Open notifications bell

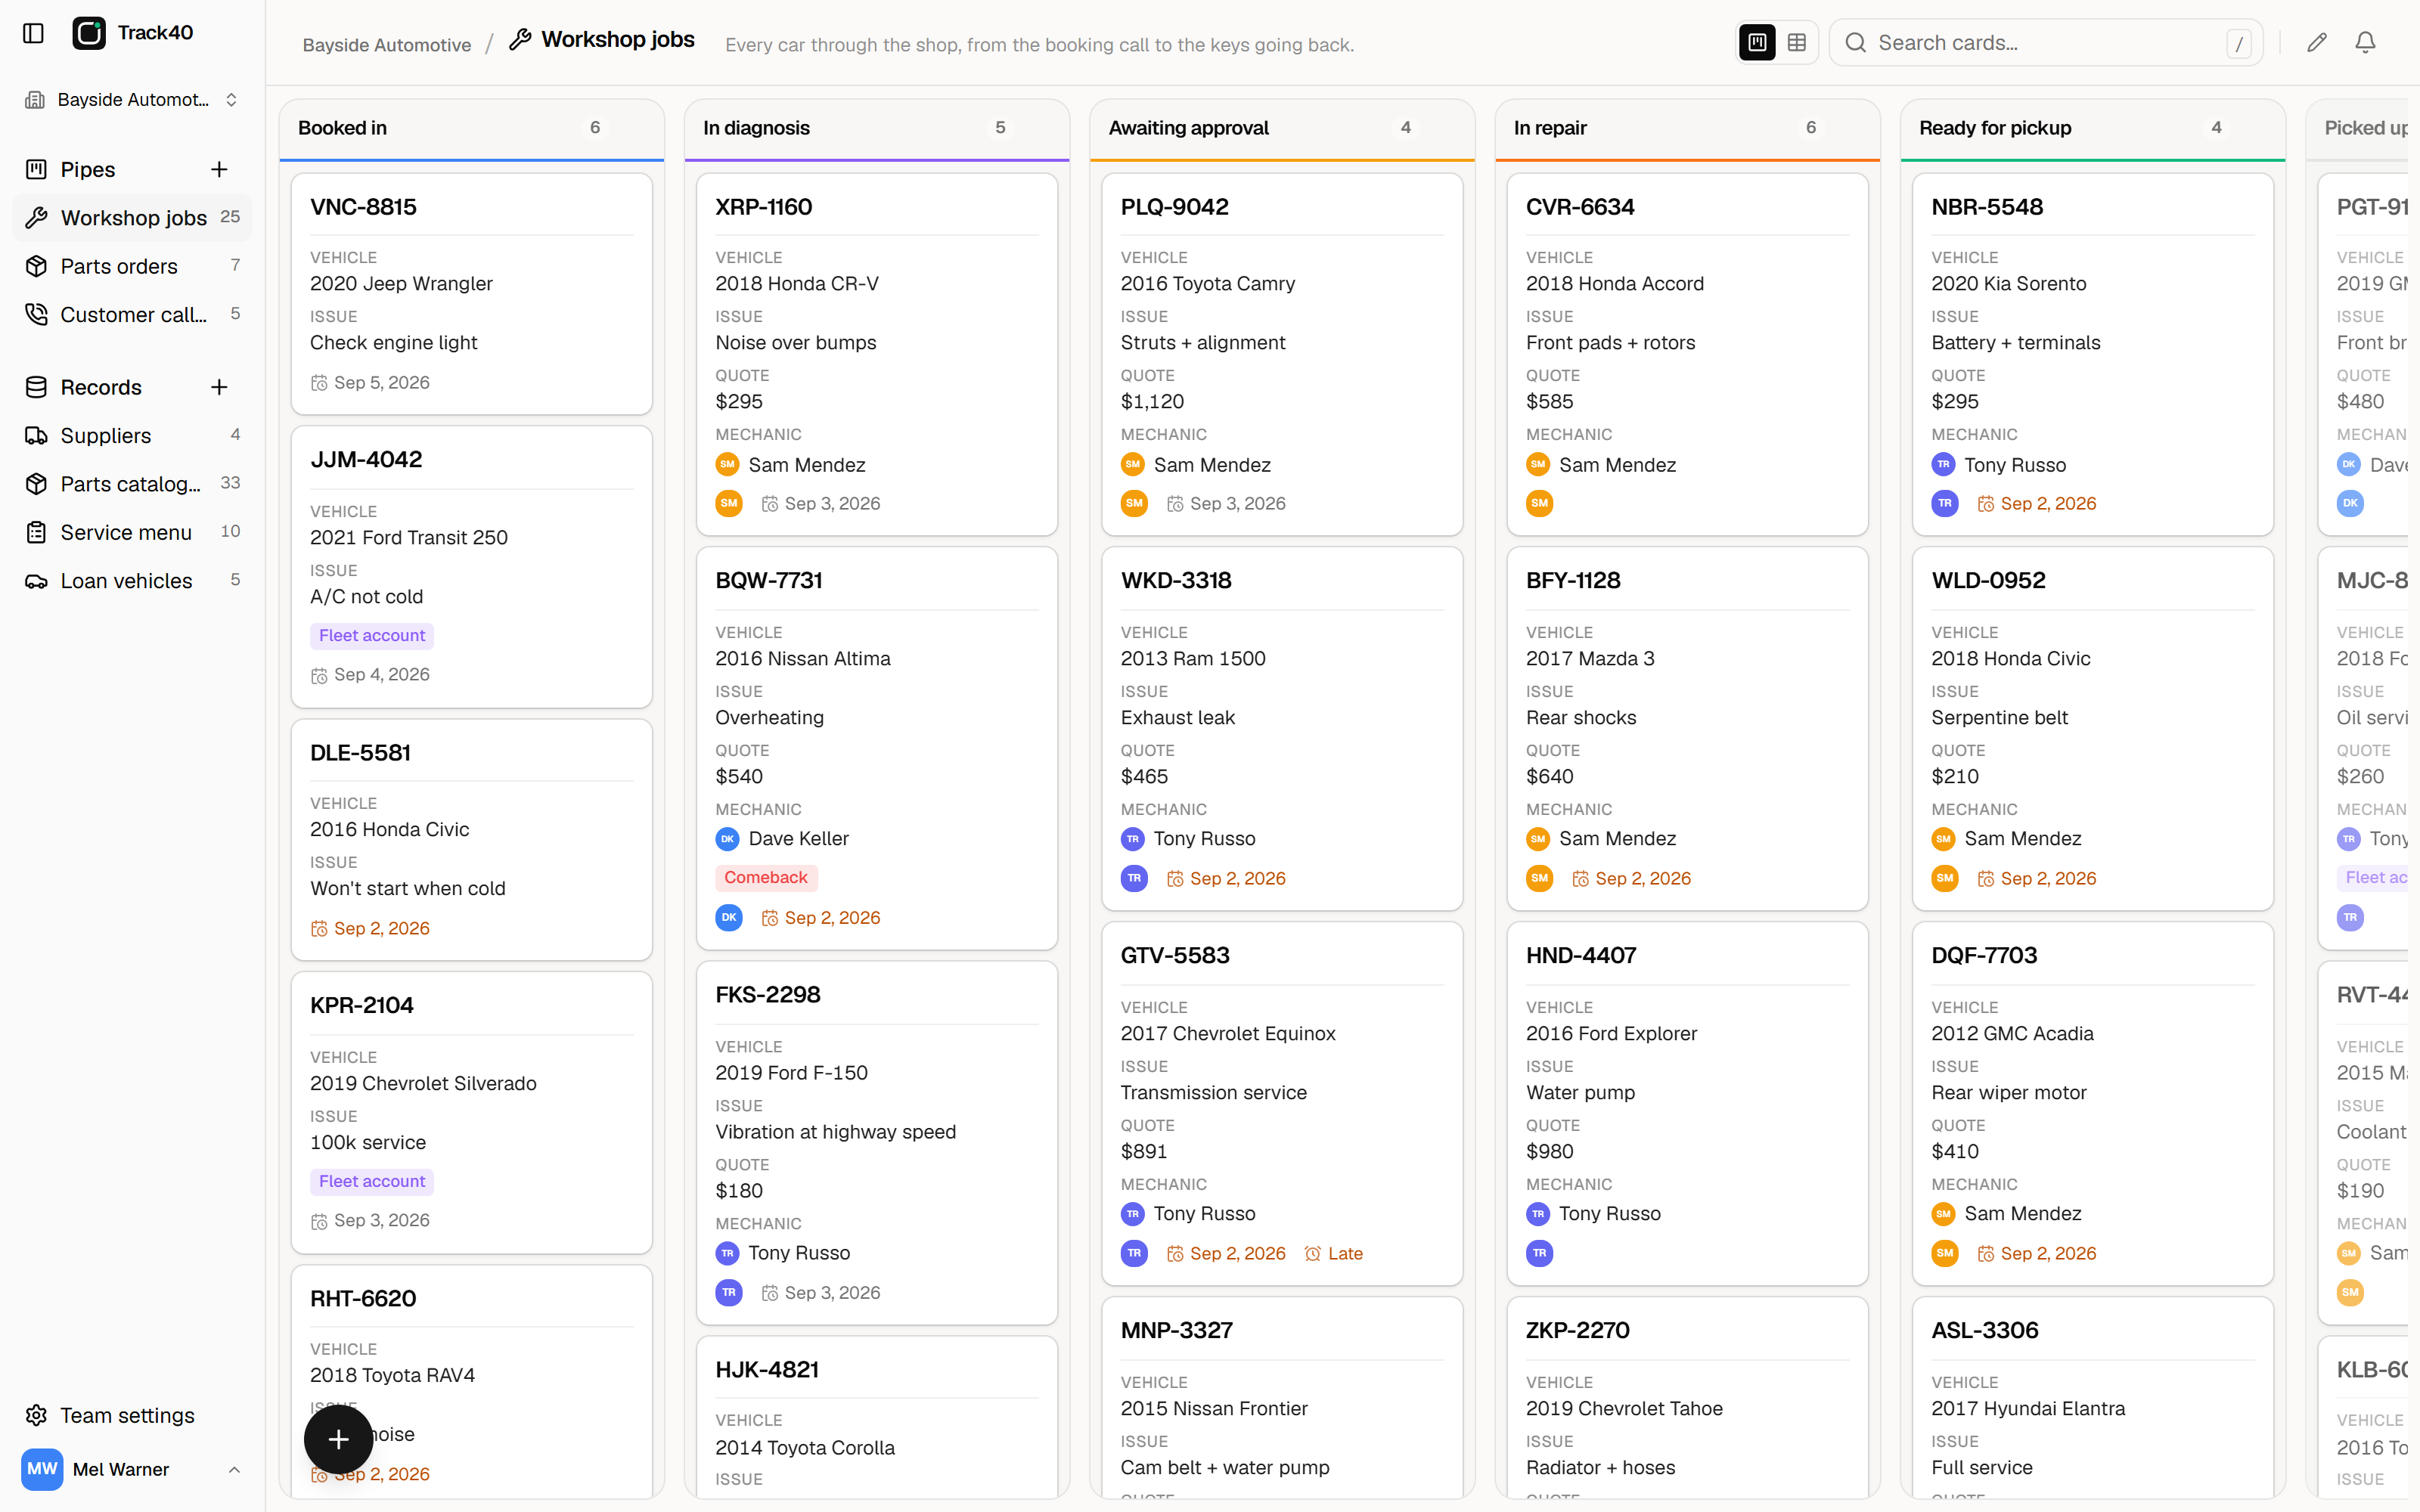[x=2365, y=42]
